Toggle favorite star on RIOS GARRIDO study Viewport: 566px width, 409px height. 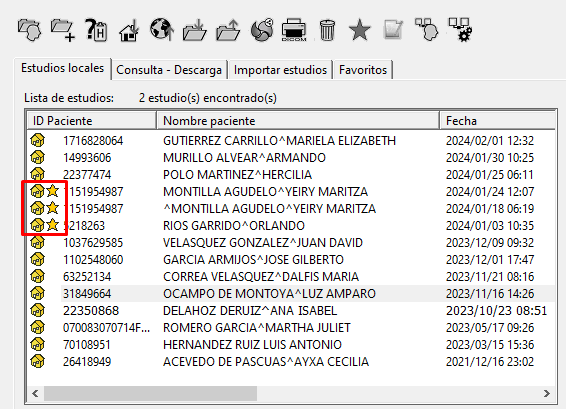(53, 225)
